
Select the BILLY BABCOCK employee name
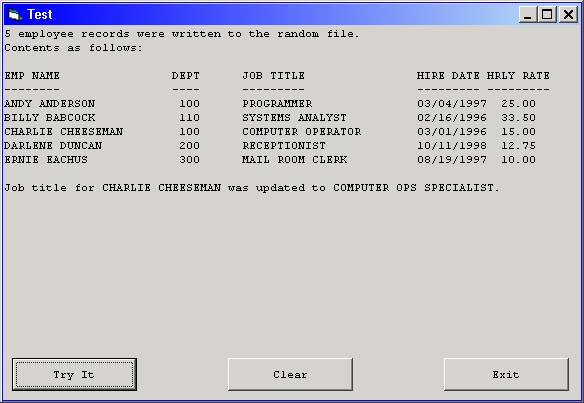(50, 118)
